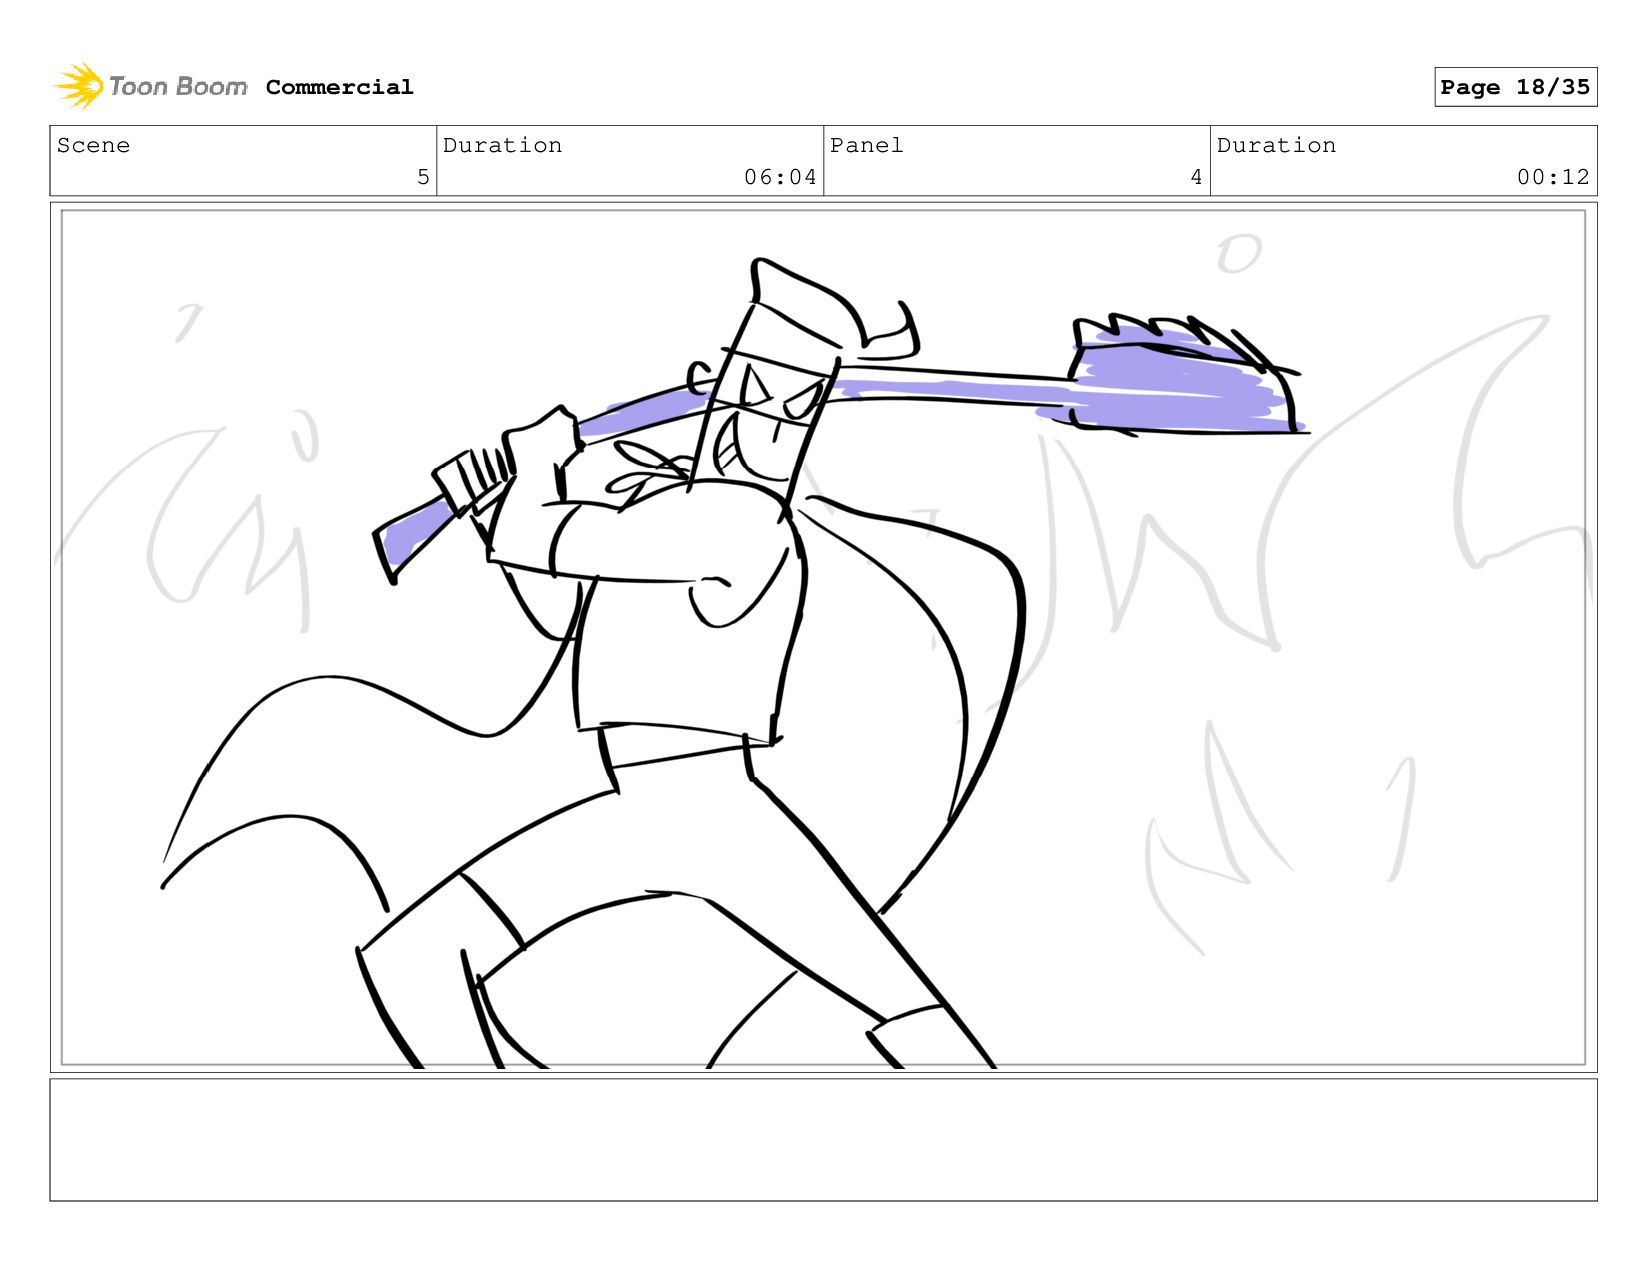
Task: Click the 'Scene' header label
Action: tap(93, 145)
